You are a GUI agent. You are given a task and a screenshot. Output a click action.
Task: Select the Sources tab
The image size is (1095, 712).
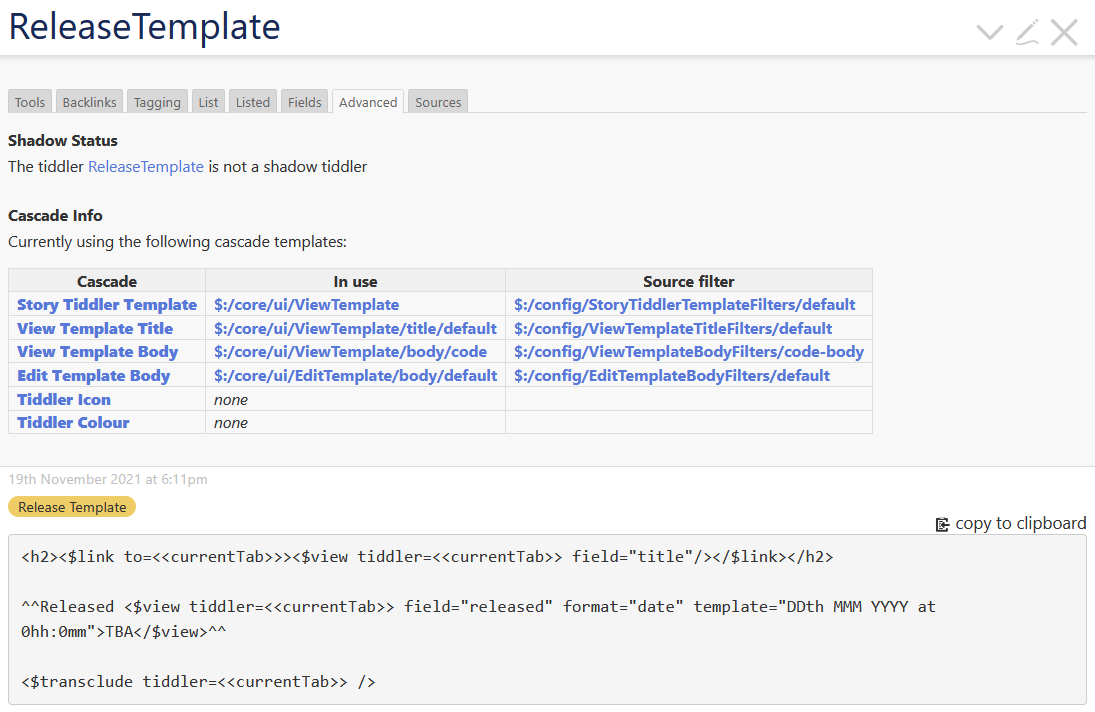438,102
